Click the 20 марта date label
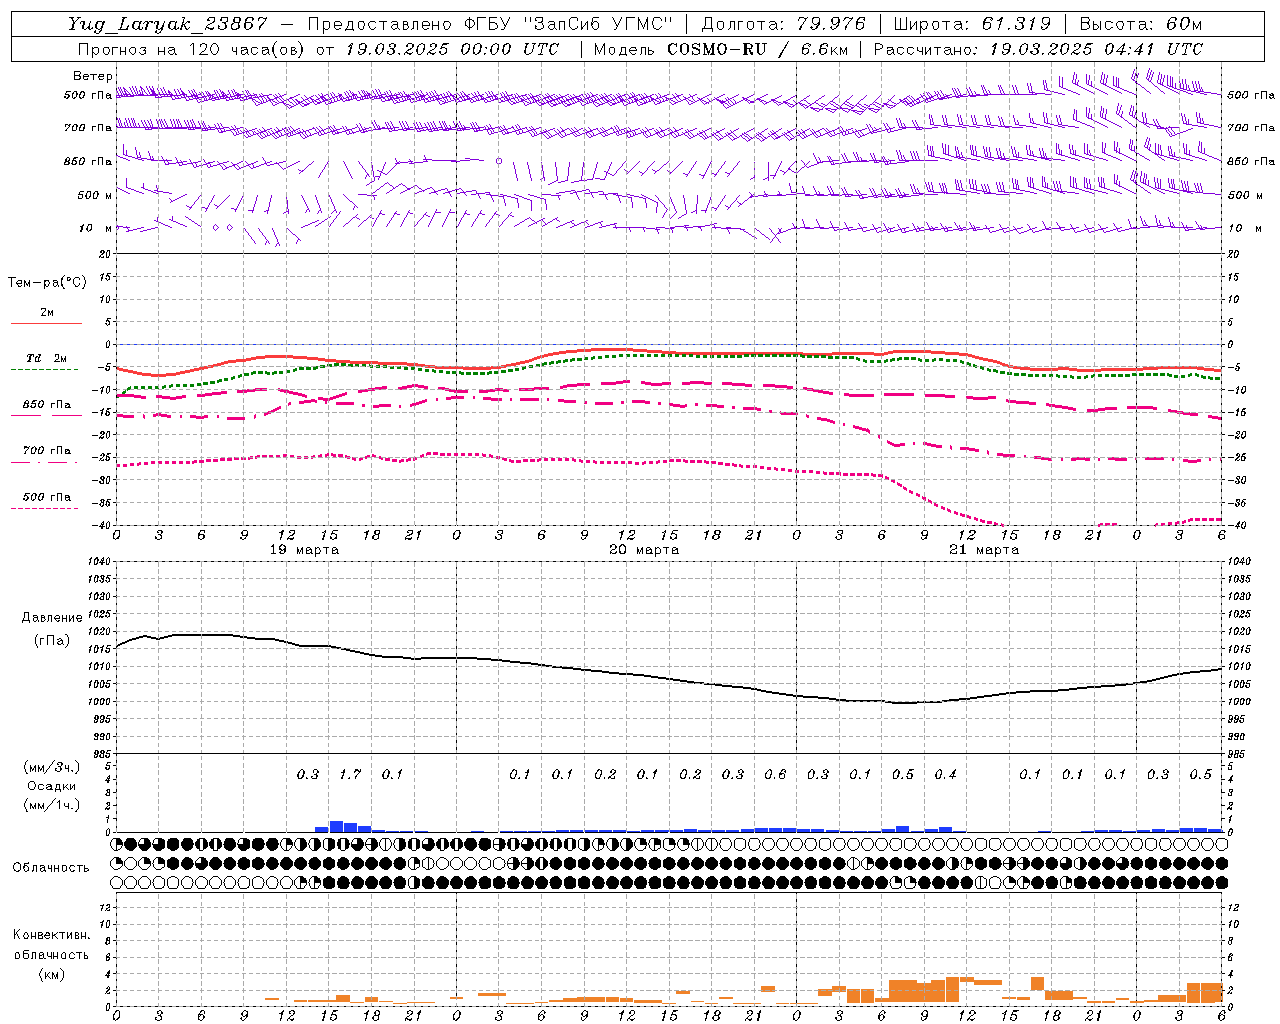The height and width of the screenshot is (1024, 1280). coord(644,550)
